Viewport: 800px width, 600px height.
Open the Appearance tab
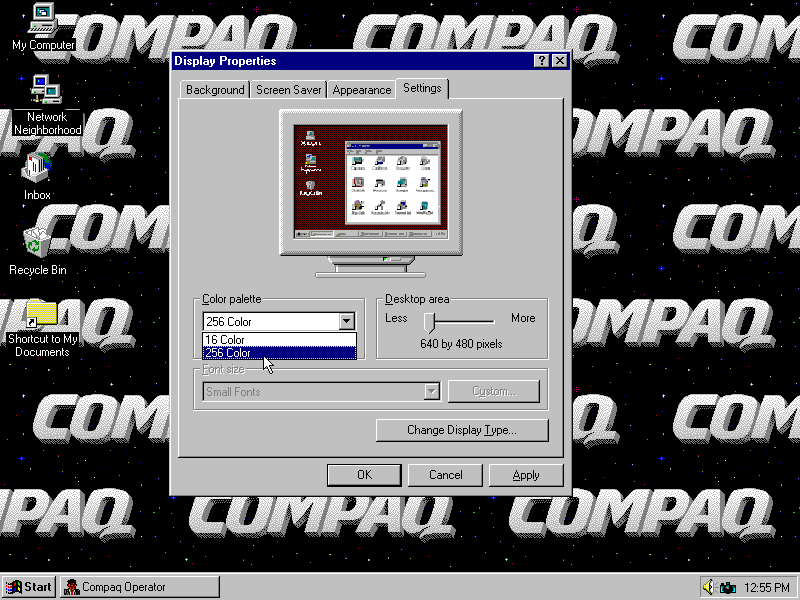362,90
